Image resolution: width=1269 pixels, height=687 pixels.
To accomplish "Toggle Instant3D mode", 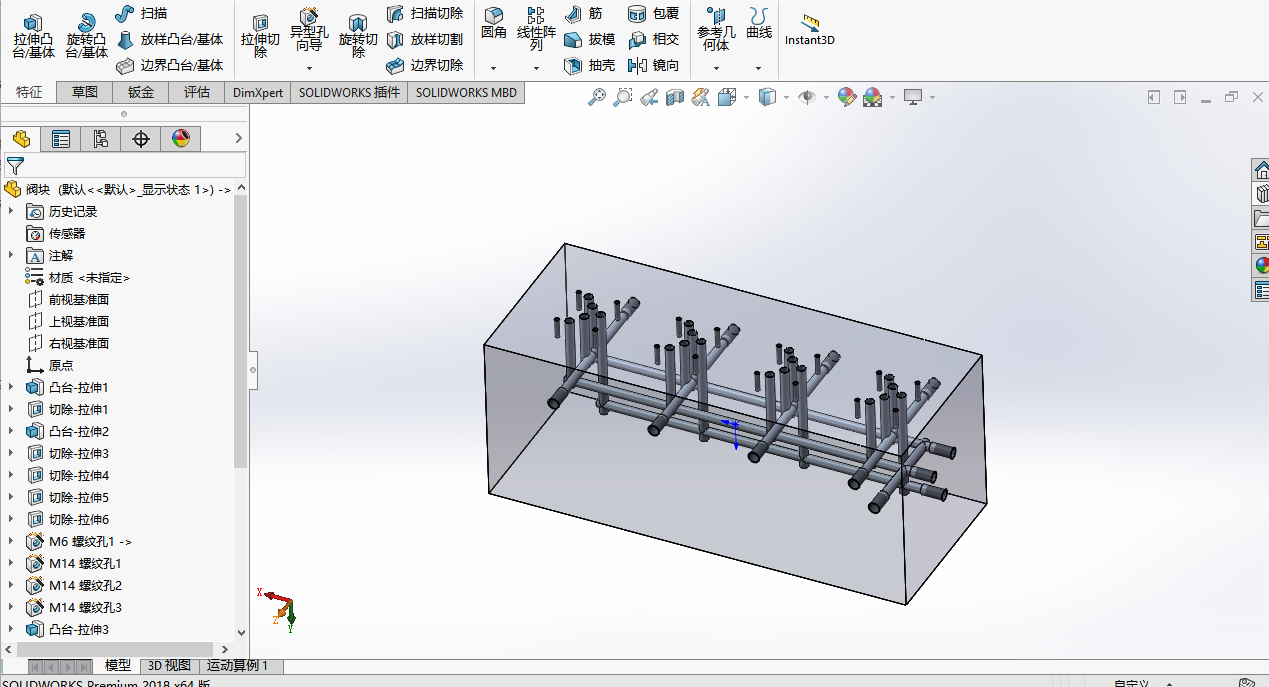I will (809, 31).
